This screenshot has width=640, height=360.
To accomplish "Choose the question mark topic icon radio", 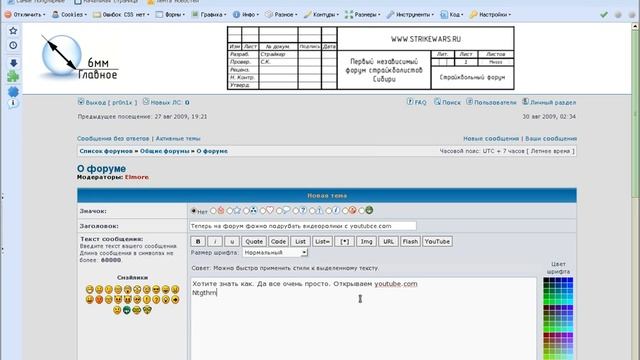I will coord(296,211).
